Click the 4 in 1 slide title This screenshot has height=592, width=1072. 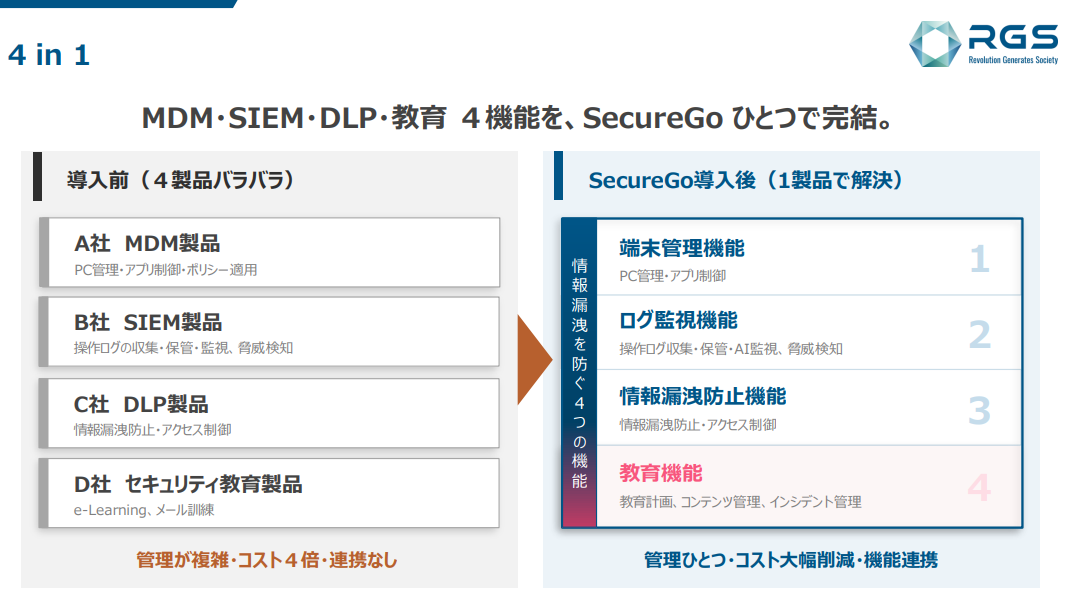click(49, 55)
